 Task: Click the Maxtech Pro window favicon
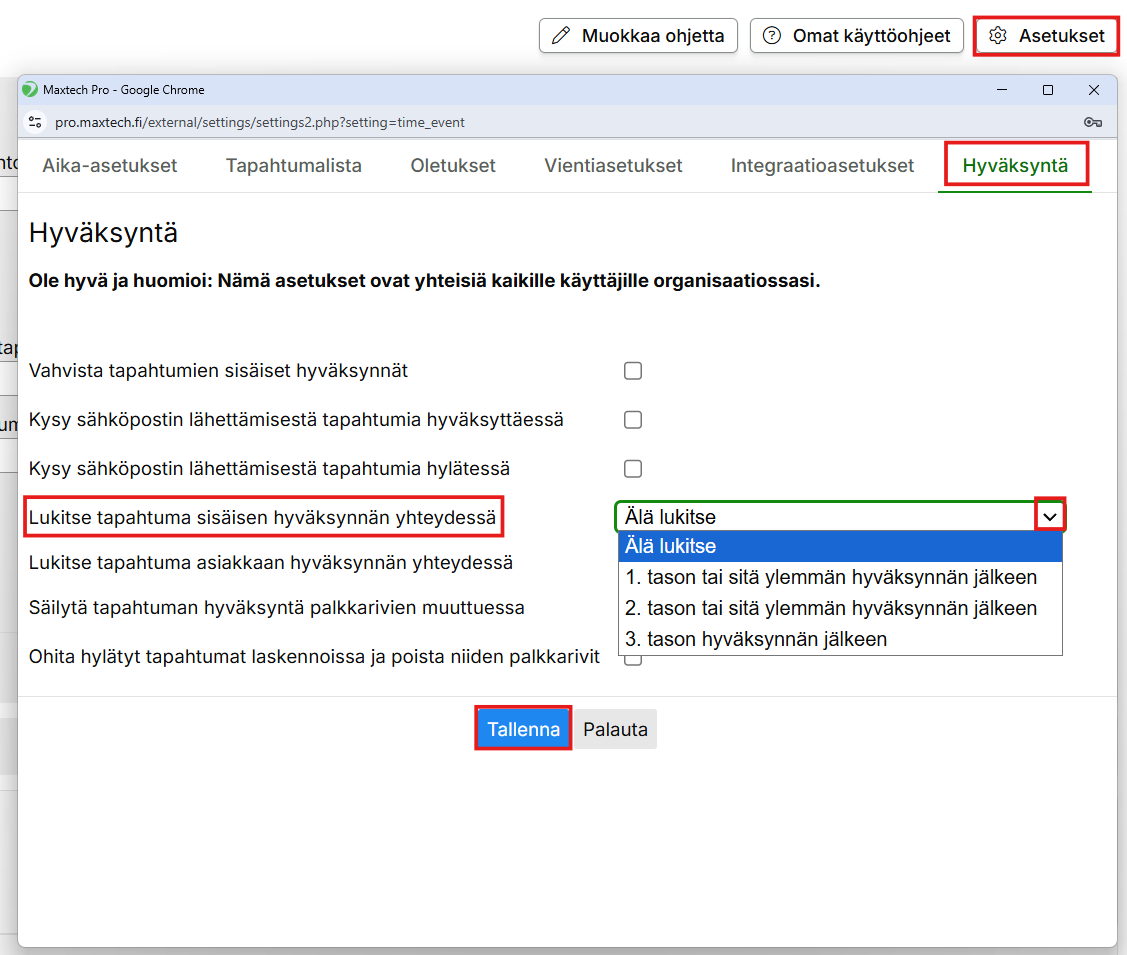coord(30,90)
